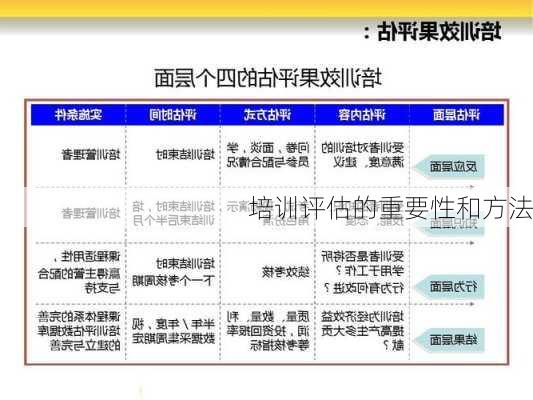Click '培训管理者' in the 反应层面 row
Viewport: 533px width, 400px height.
coord(91,155)
